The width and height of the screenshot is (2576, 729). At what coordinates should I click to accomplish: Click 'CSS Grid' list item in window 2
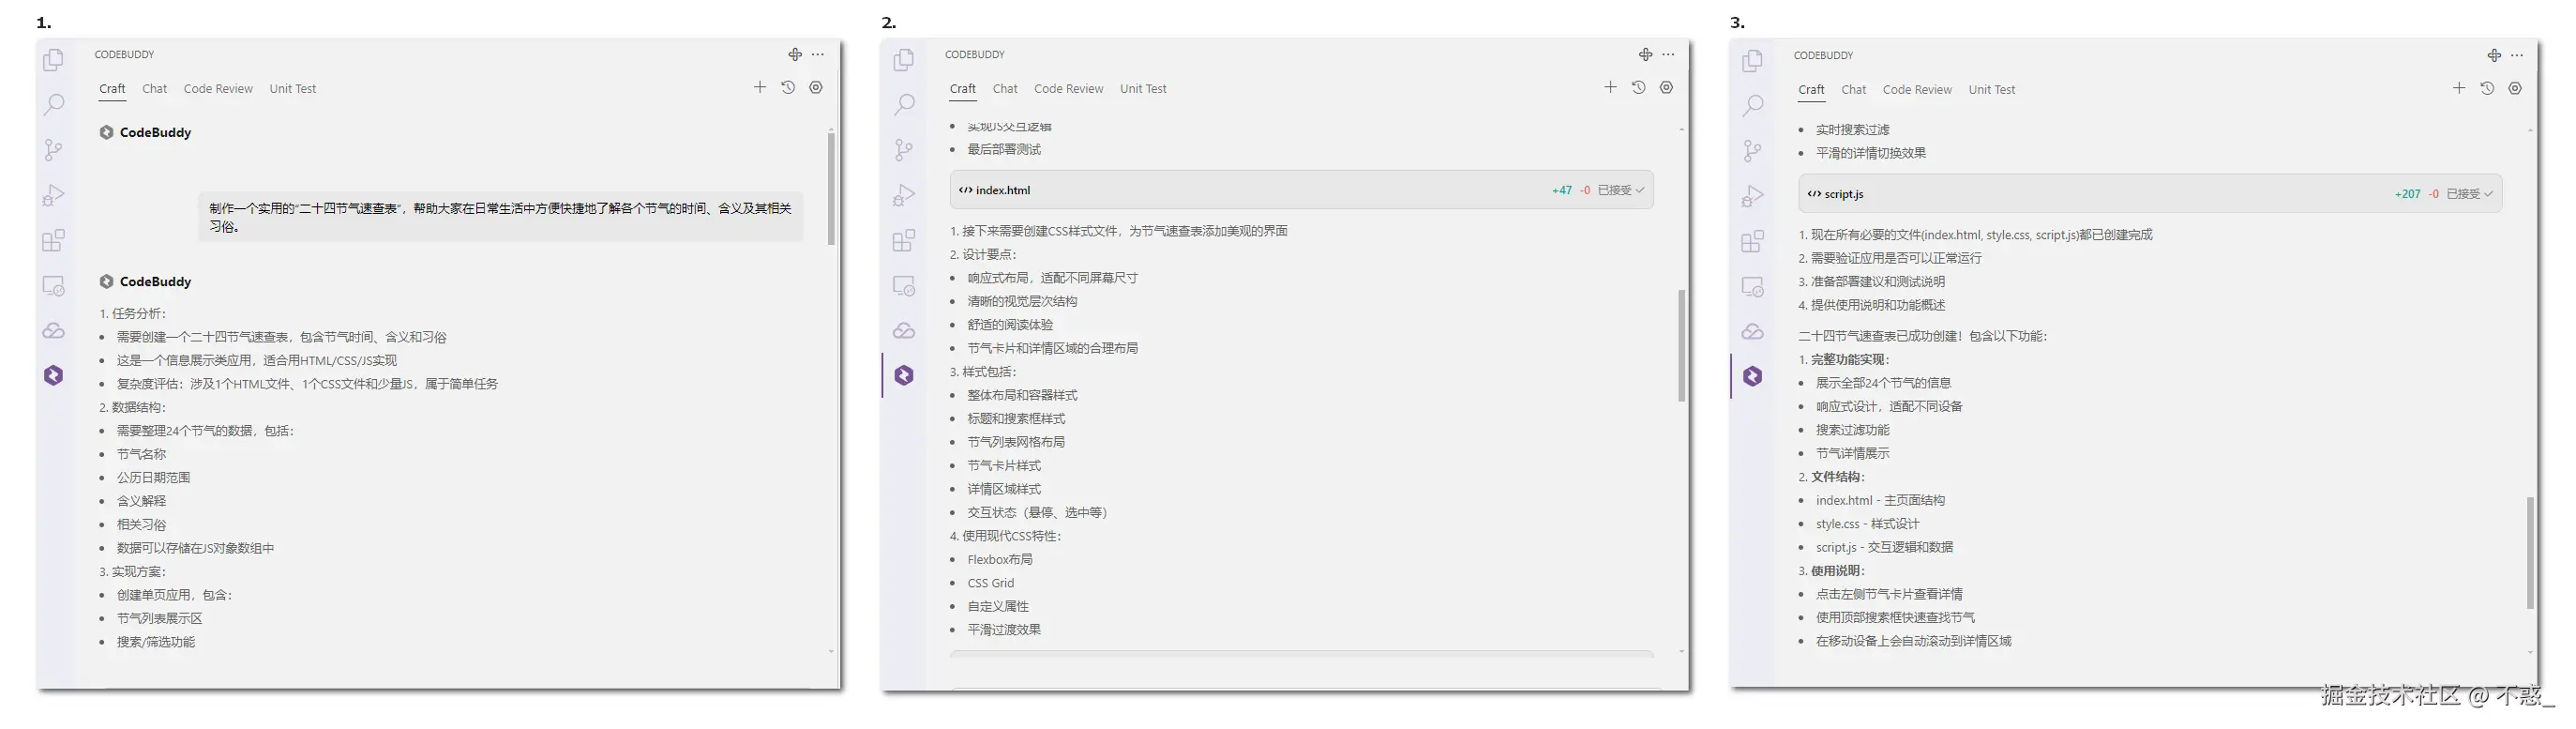point(991,583)
